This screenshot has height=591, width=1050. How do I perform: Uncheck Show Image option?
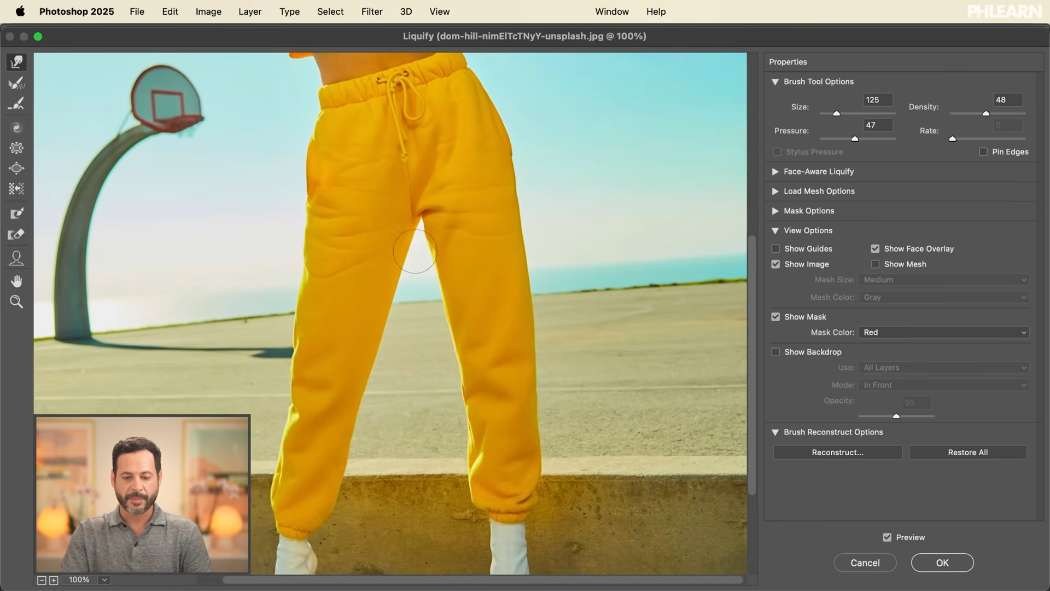[775, 264]
